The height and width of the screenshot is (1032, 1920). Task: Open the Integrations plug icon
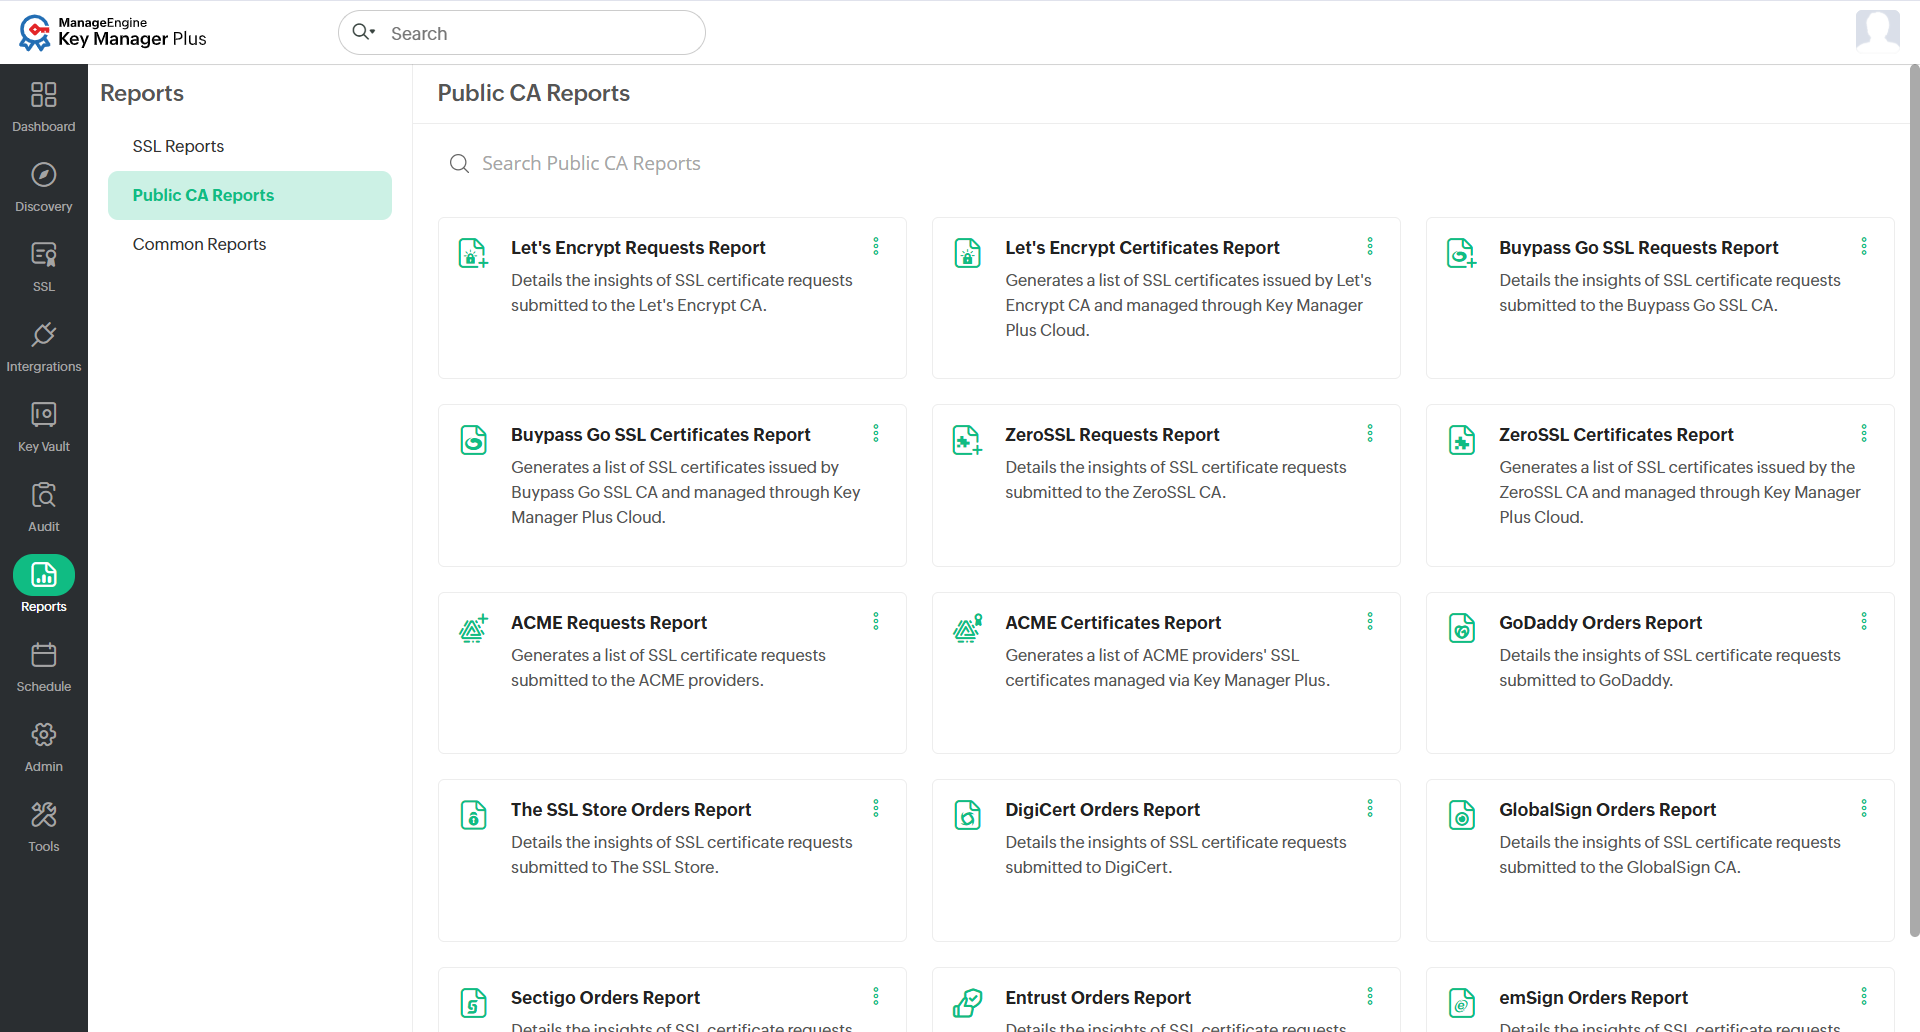click(x=44, y=335)
